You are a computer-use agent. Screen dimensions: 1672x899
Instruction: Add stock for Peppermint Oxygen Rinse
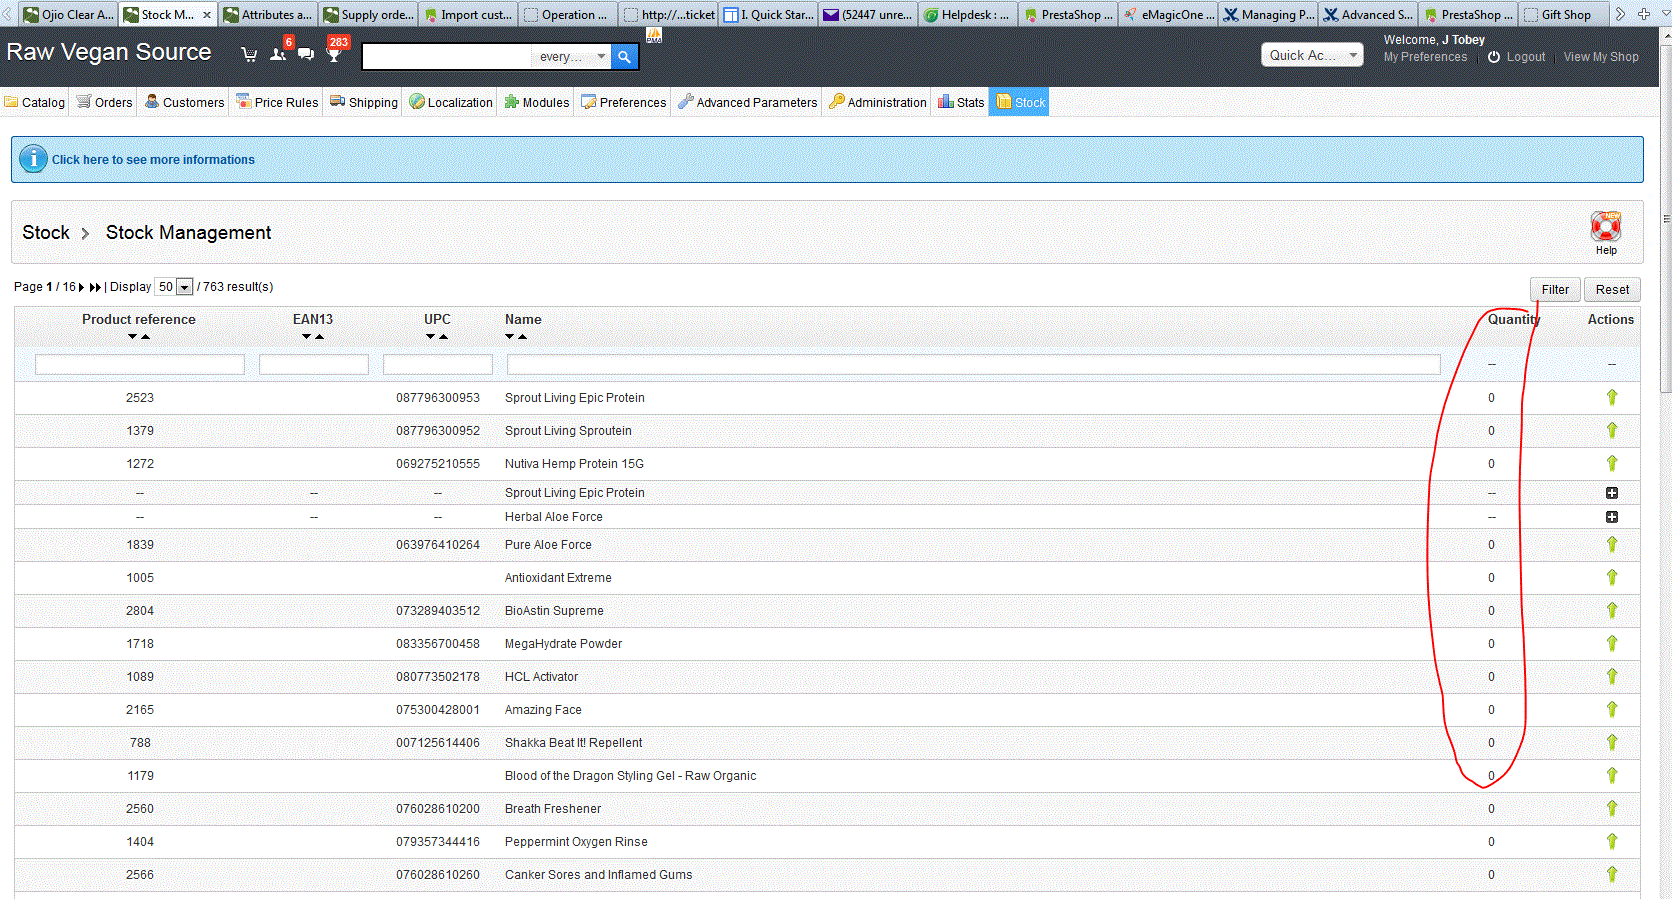click(x=1612, y=841)
